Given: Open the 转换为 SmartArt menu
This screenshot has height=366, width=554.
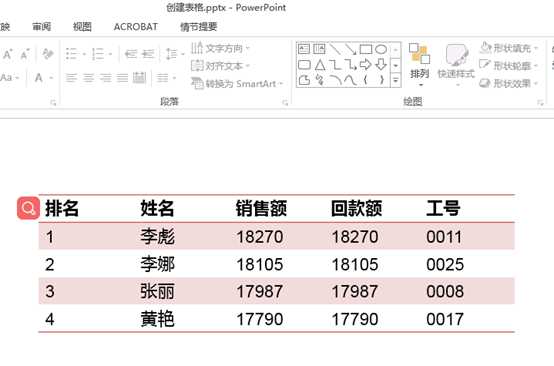Looking at the screenshot, I should pyautogui.click(x=237, y=83).
